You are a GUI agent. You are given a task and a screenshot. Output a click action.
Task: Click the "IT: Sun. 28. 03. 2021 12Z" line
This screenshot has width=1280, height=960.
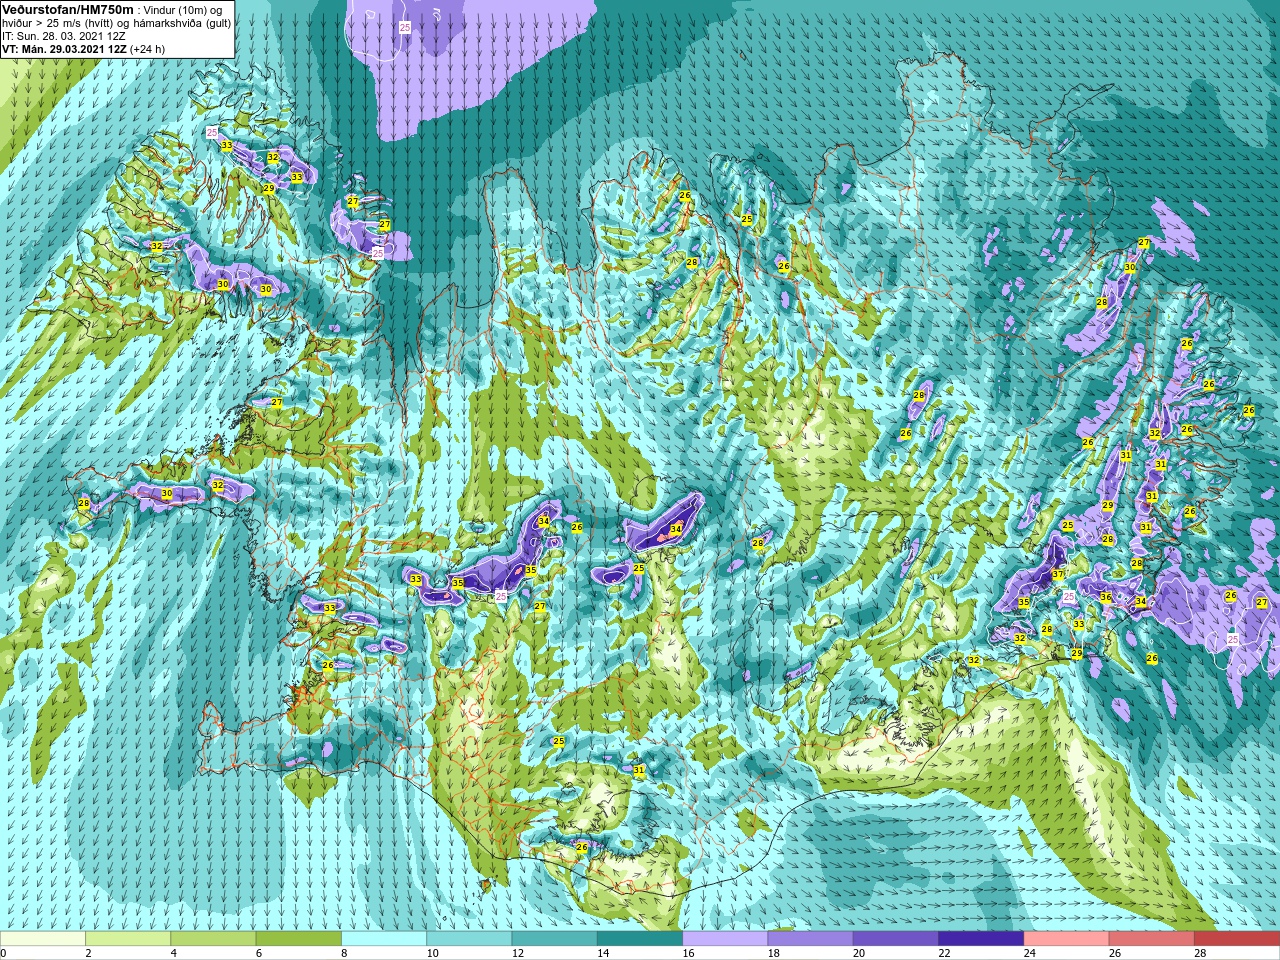pos(64,36)
